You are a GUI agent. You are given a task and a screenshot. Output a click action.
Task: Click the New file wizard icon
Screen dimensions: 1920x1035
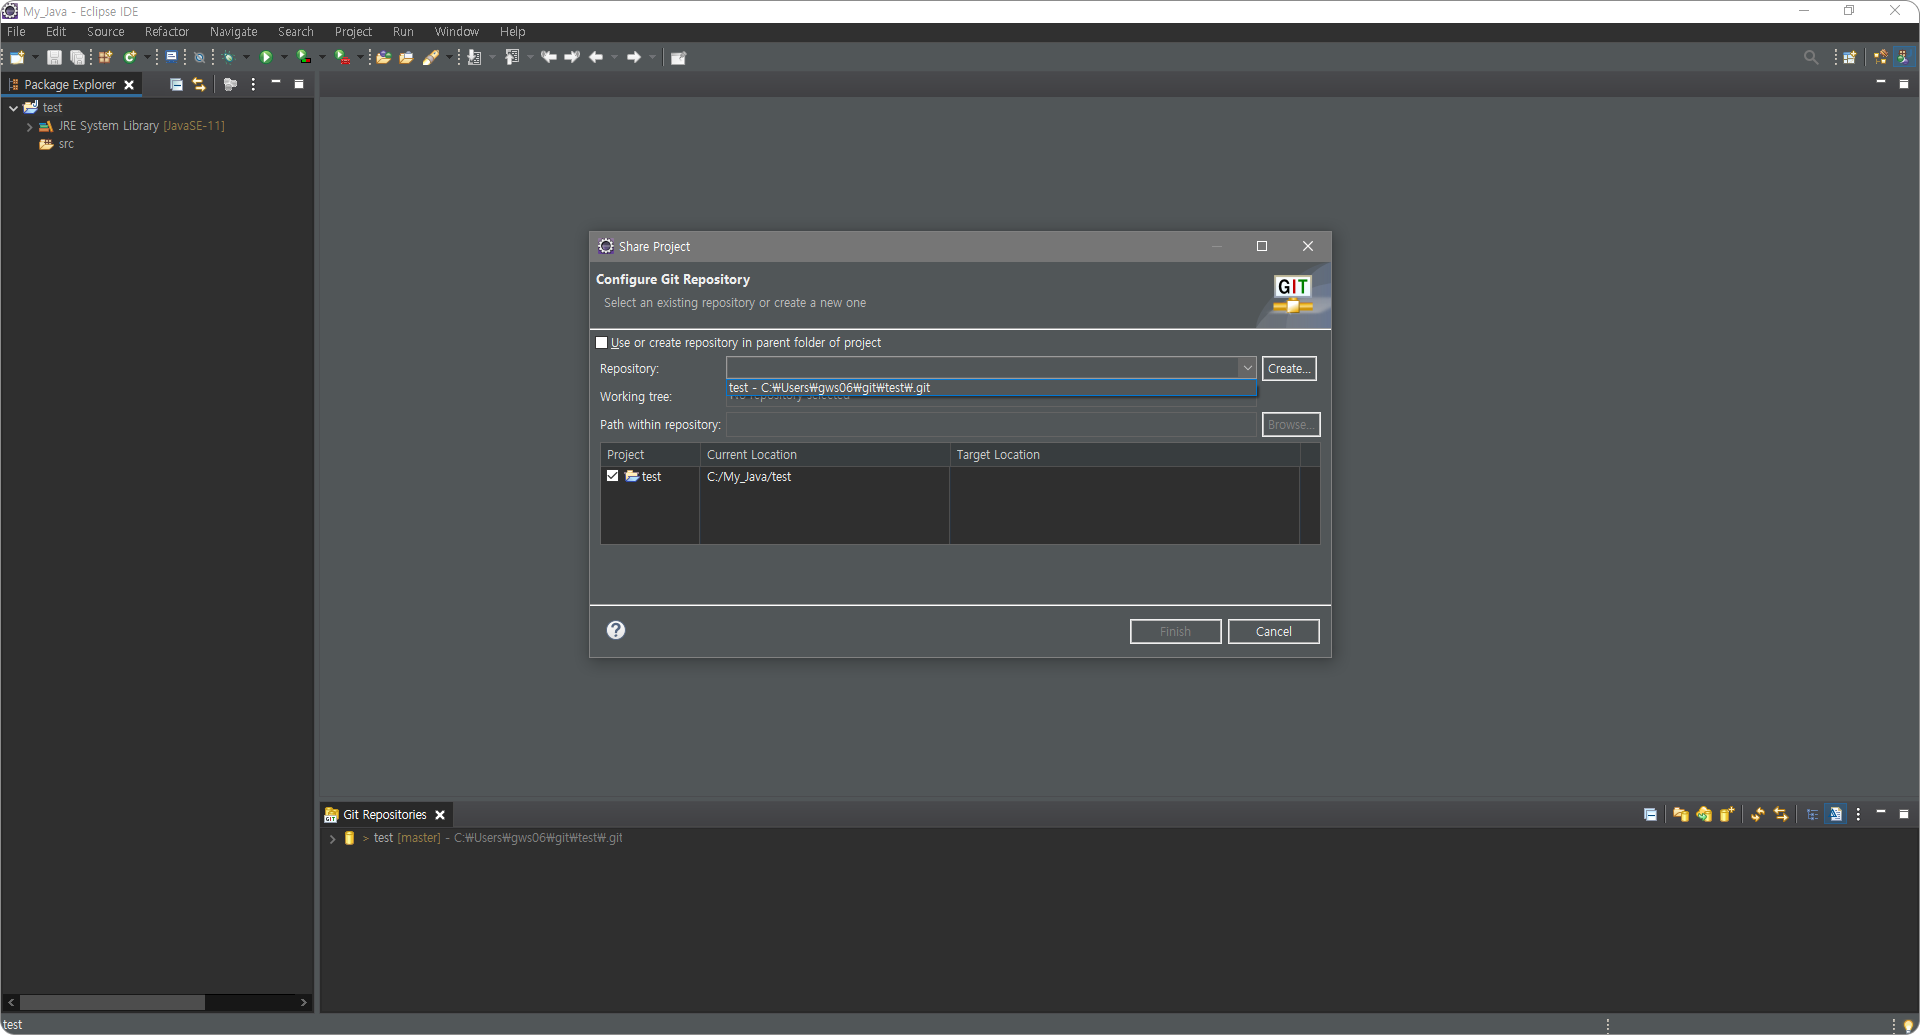click(17, 58)
